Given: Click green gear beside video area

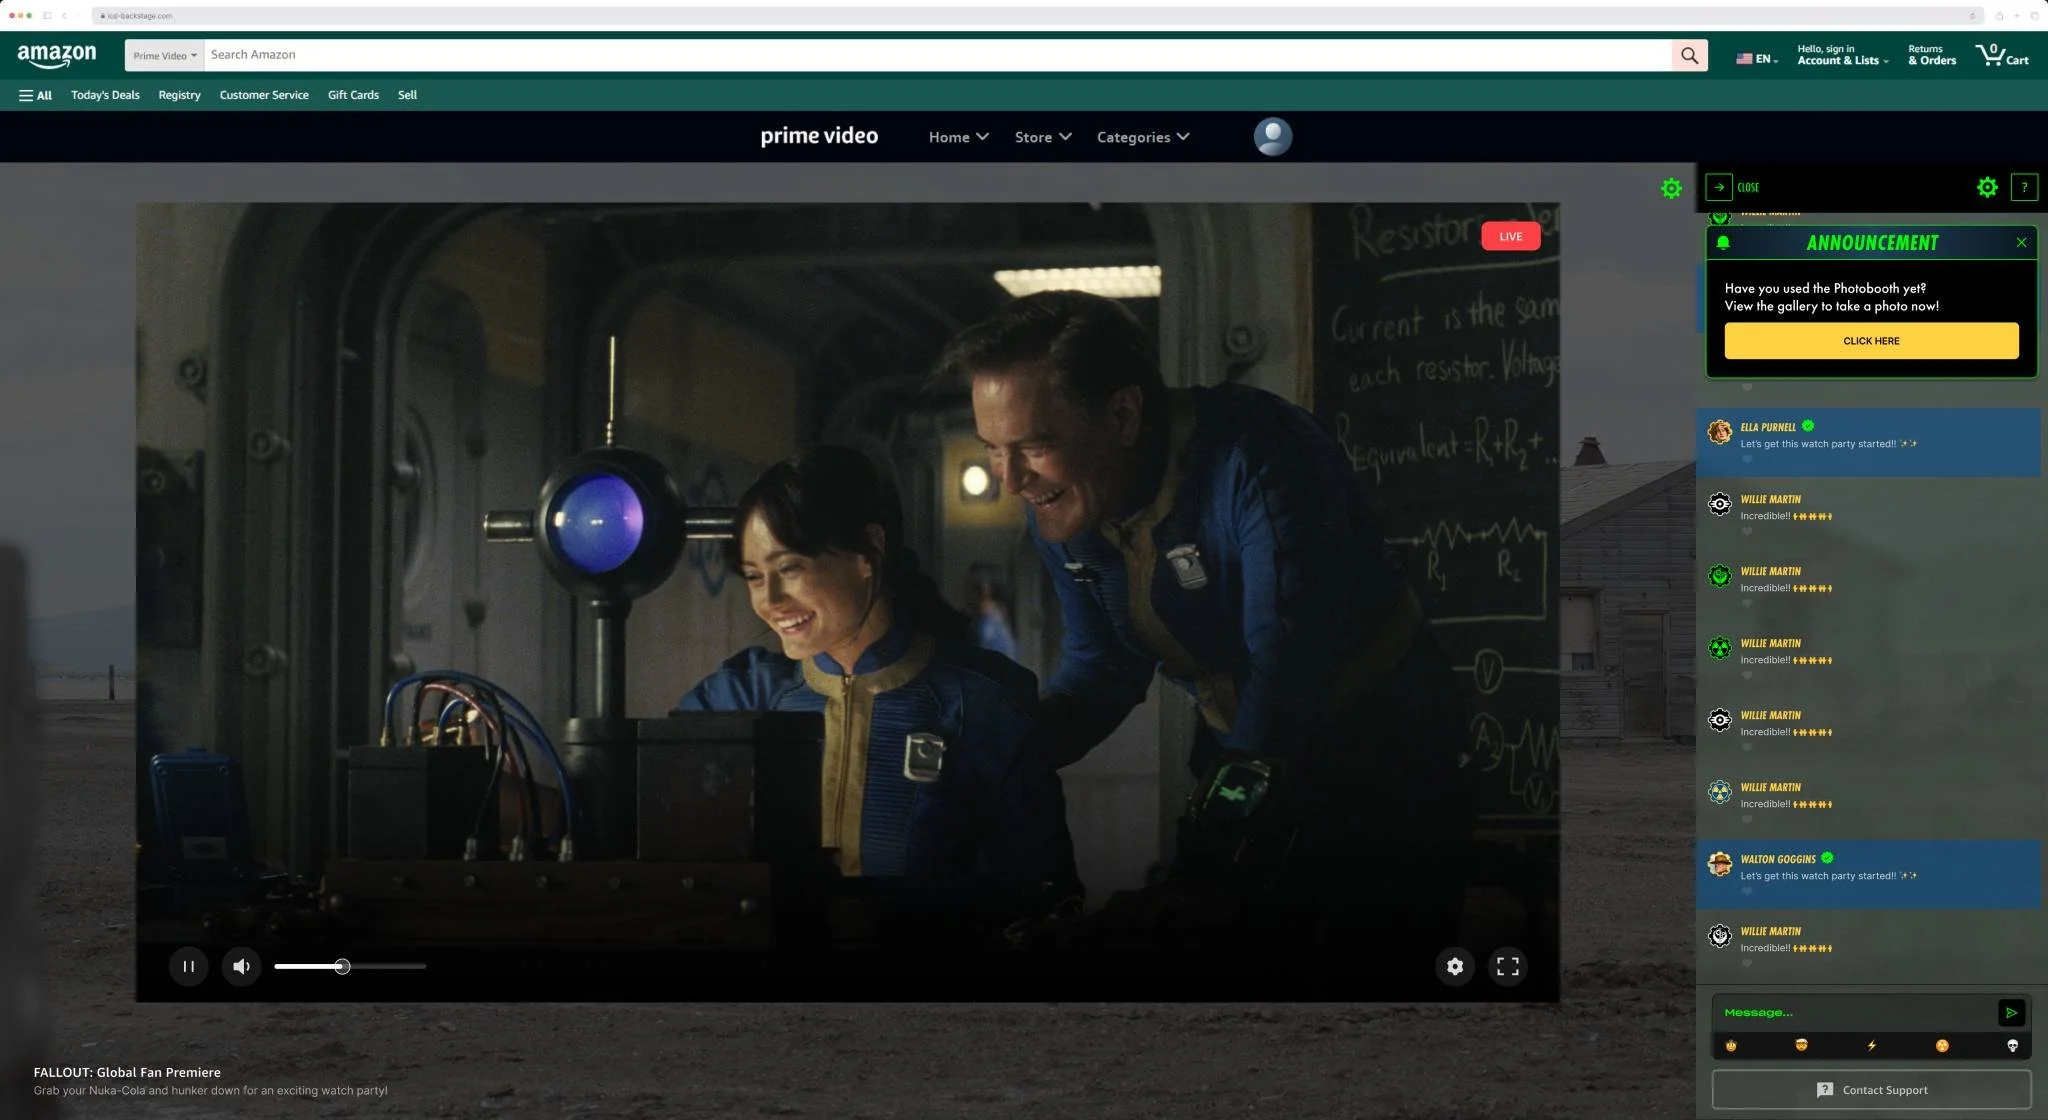Looking at the screenshot, I should [1671, 188].
